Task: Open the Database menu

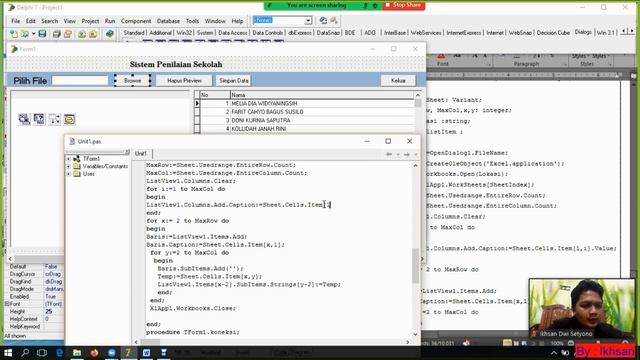Action: (168, 21)
